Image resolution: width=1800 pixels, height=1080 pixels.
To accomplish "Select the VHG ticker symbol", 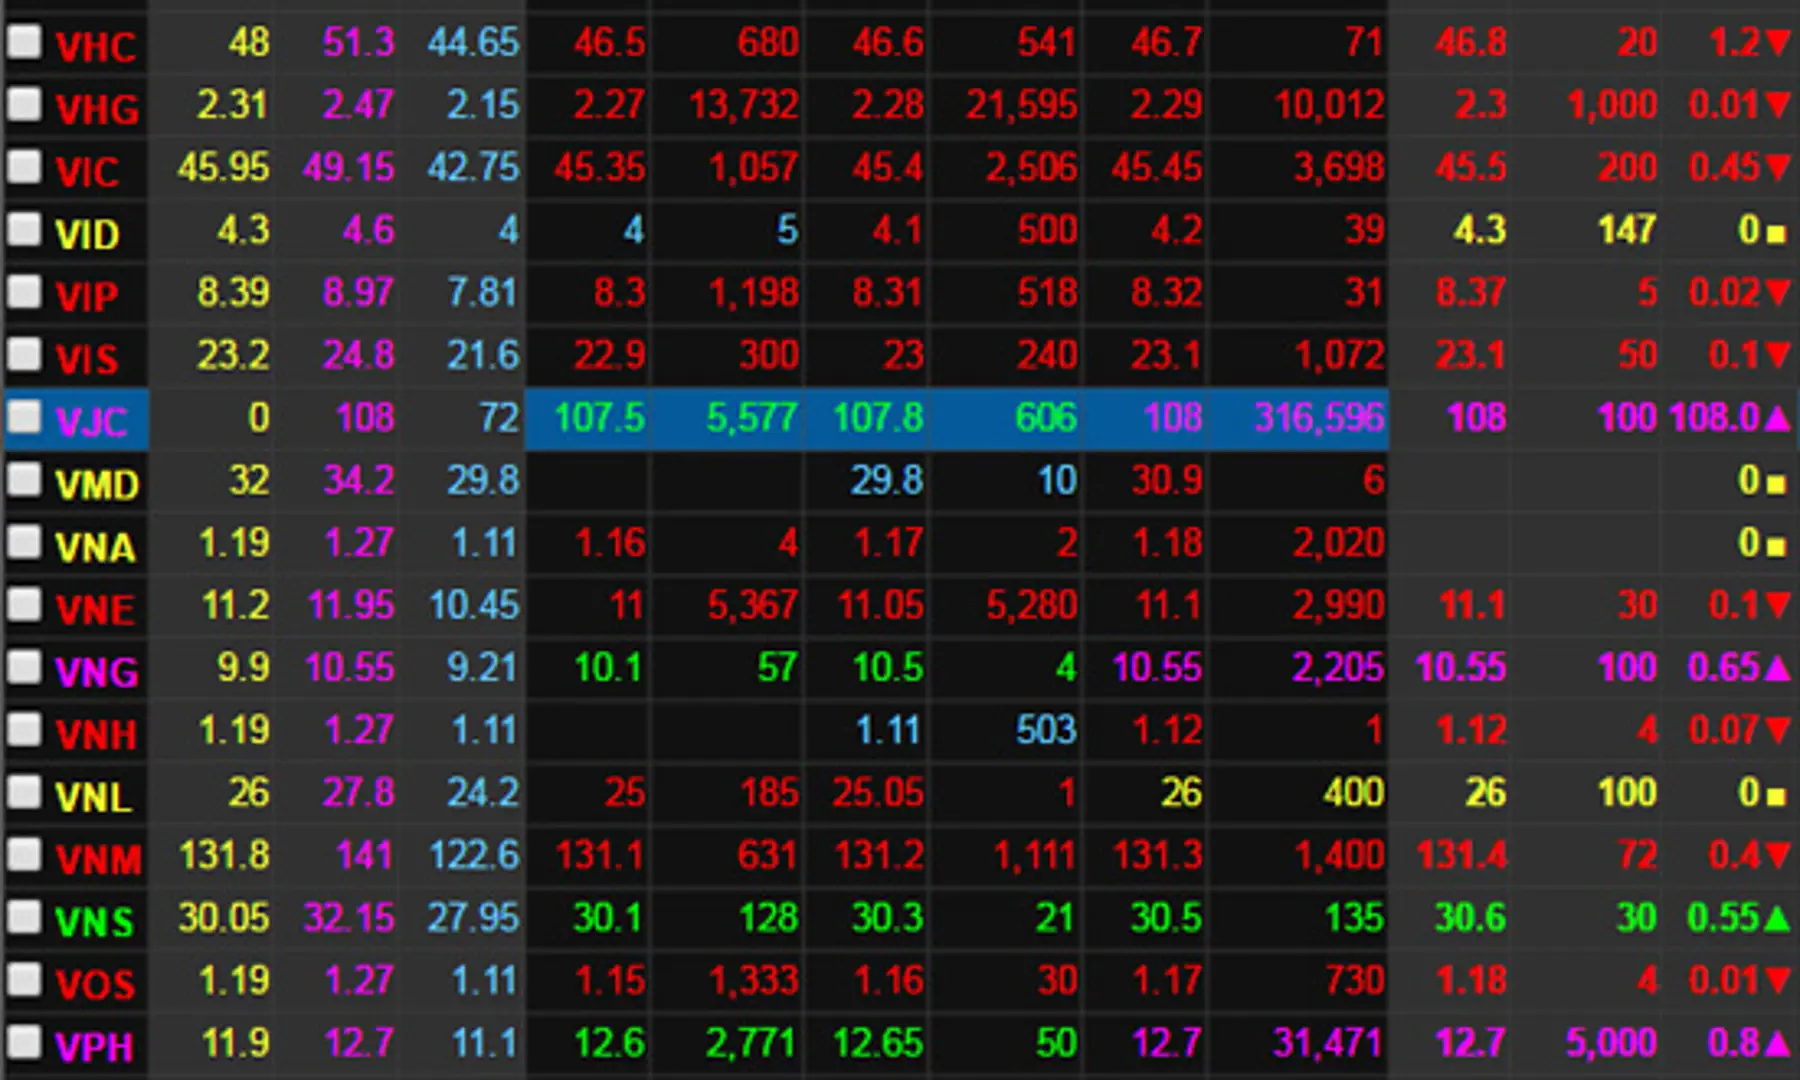I will click(97, 109).
